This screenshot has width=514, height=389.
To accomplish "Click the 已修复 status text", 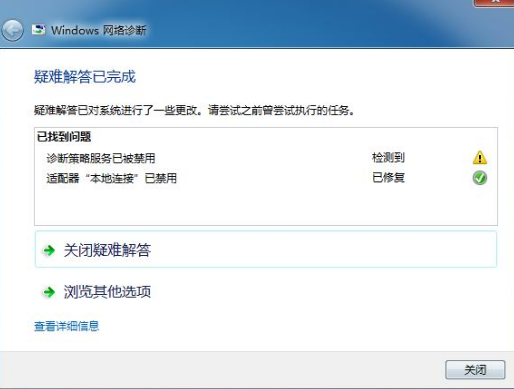I will 388,177.
